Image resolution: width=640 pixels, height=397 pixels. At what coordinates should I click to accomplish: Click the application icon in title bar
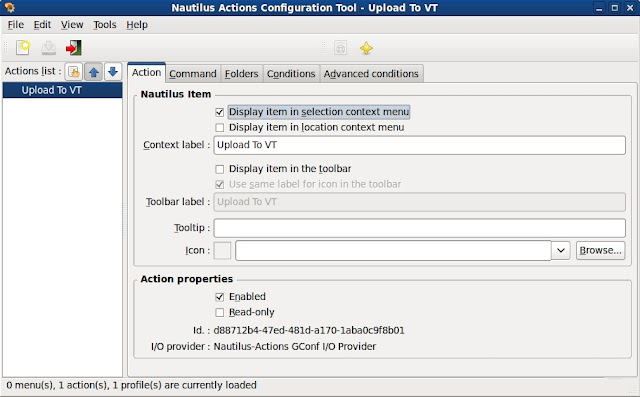[x=9, y=7]
